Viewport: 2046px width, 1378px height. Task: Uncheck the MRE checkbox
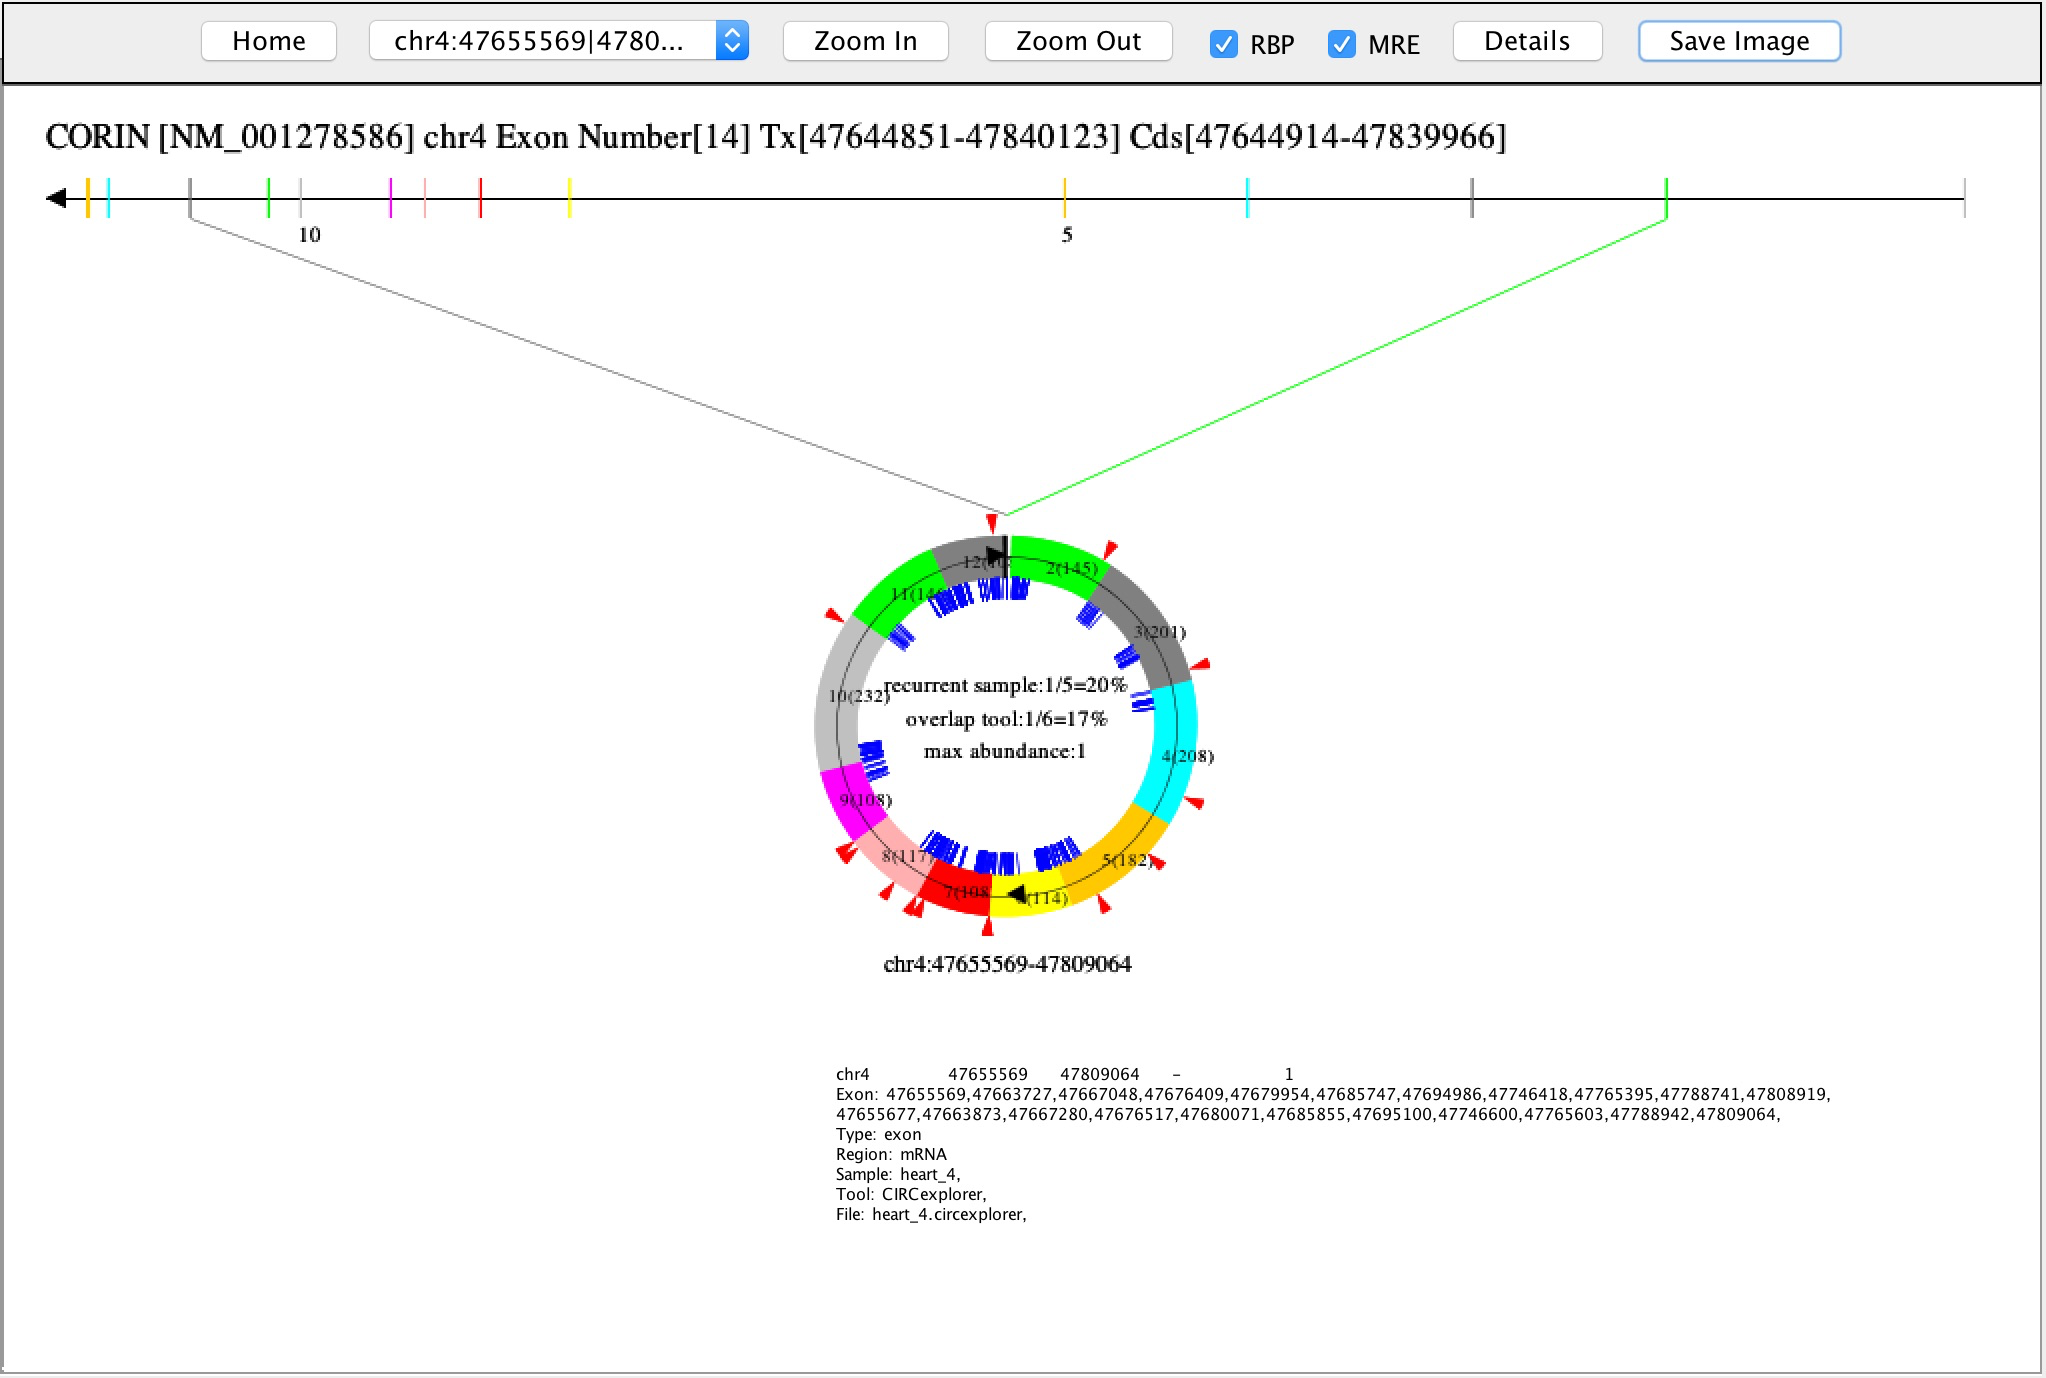(x=1341, y=44)
